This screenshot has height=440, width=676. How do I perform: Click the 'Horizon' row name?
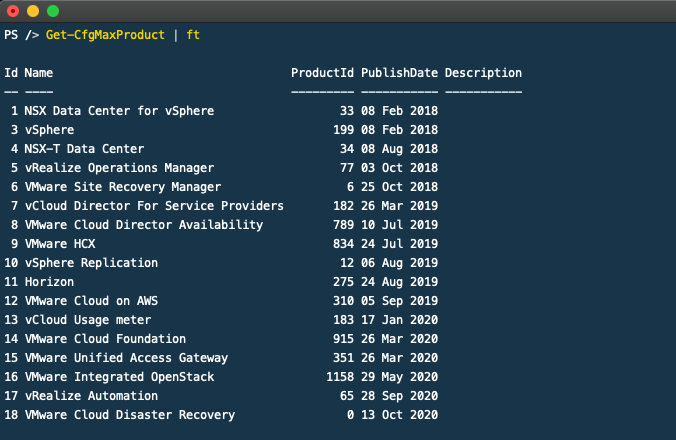pos(49,281)
